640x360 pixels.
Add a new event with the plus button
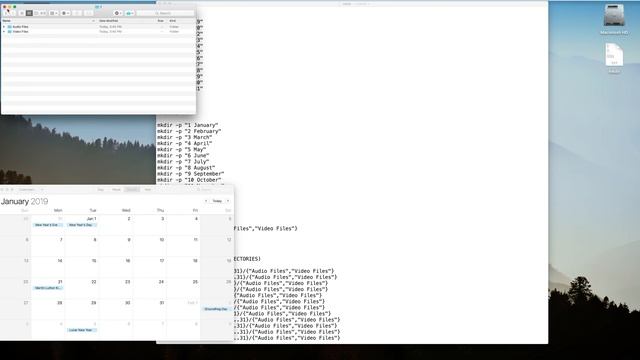(x=42, y=189)
